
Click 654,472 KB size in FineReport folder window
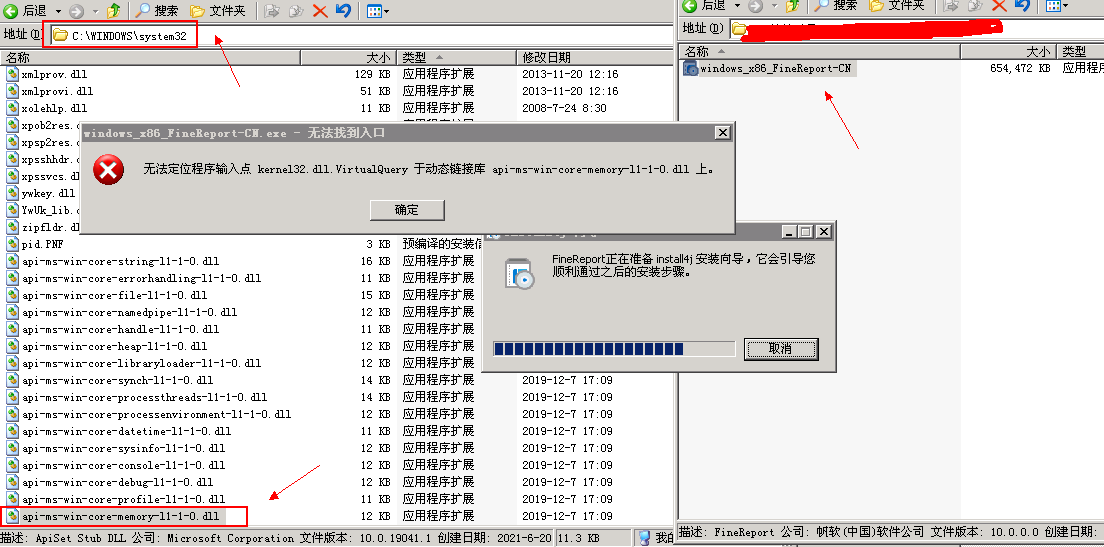click(1020, 68)
